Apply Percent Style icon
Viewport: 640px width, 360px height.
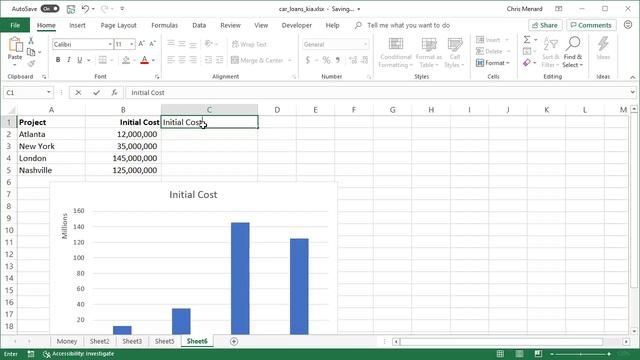point(326,60)
